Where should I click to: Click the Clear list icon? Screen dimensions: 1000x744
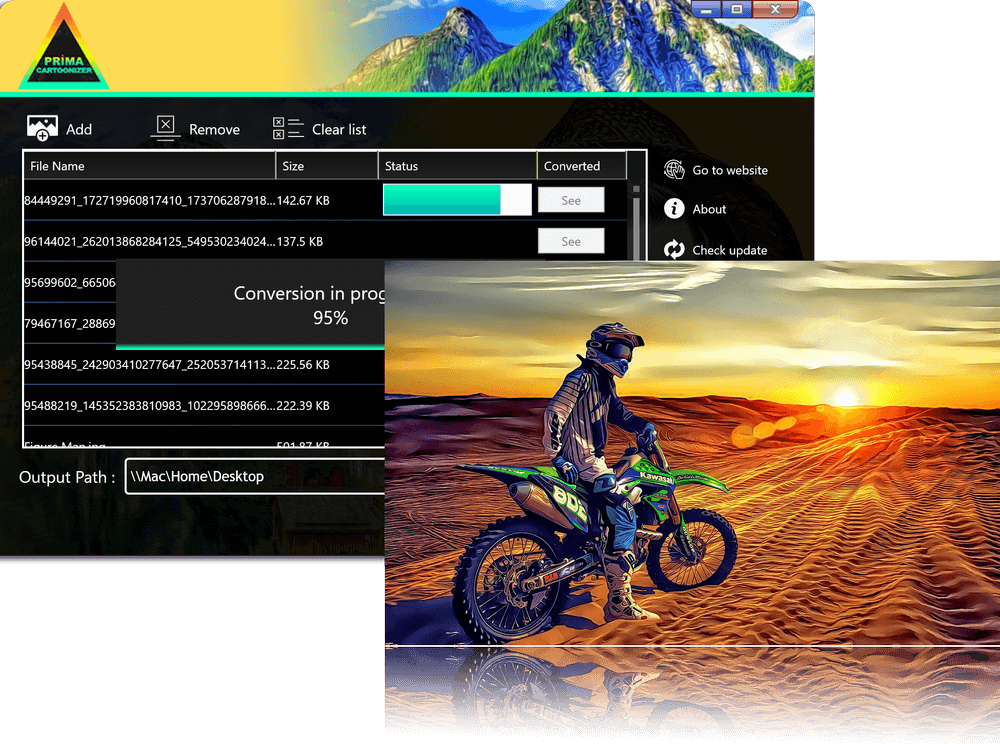tap(288, 128)
